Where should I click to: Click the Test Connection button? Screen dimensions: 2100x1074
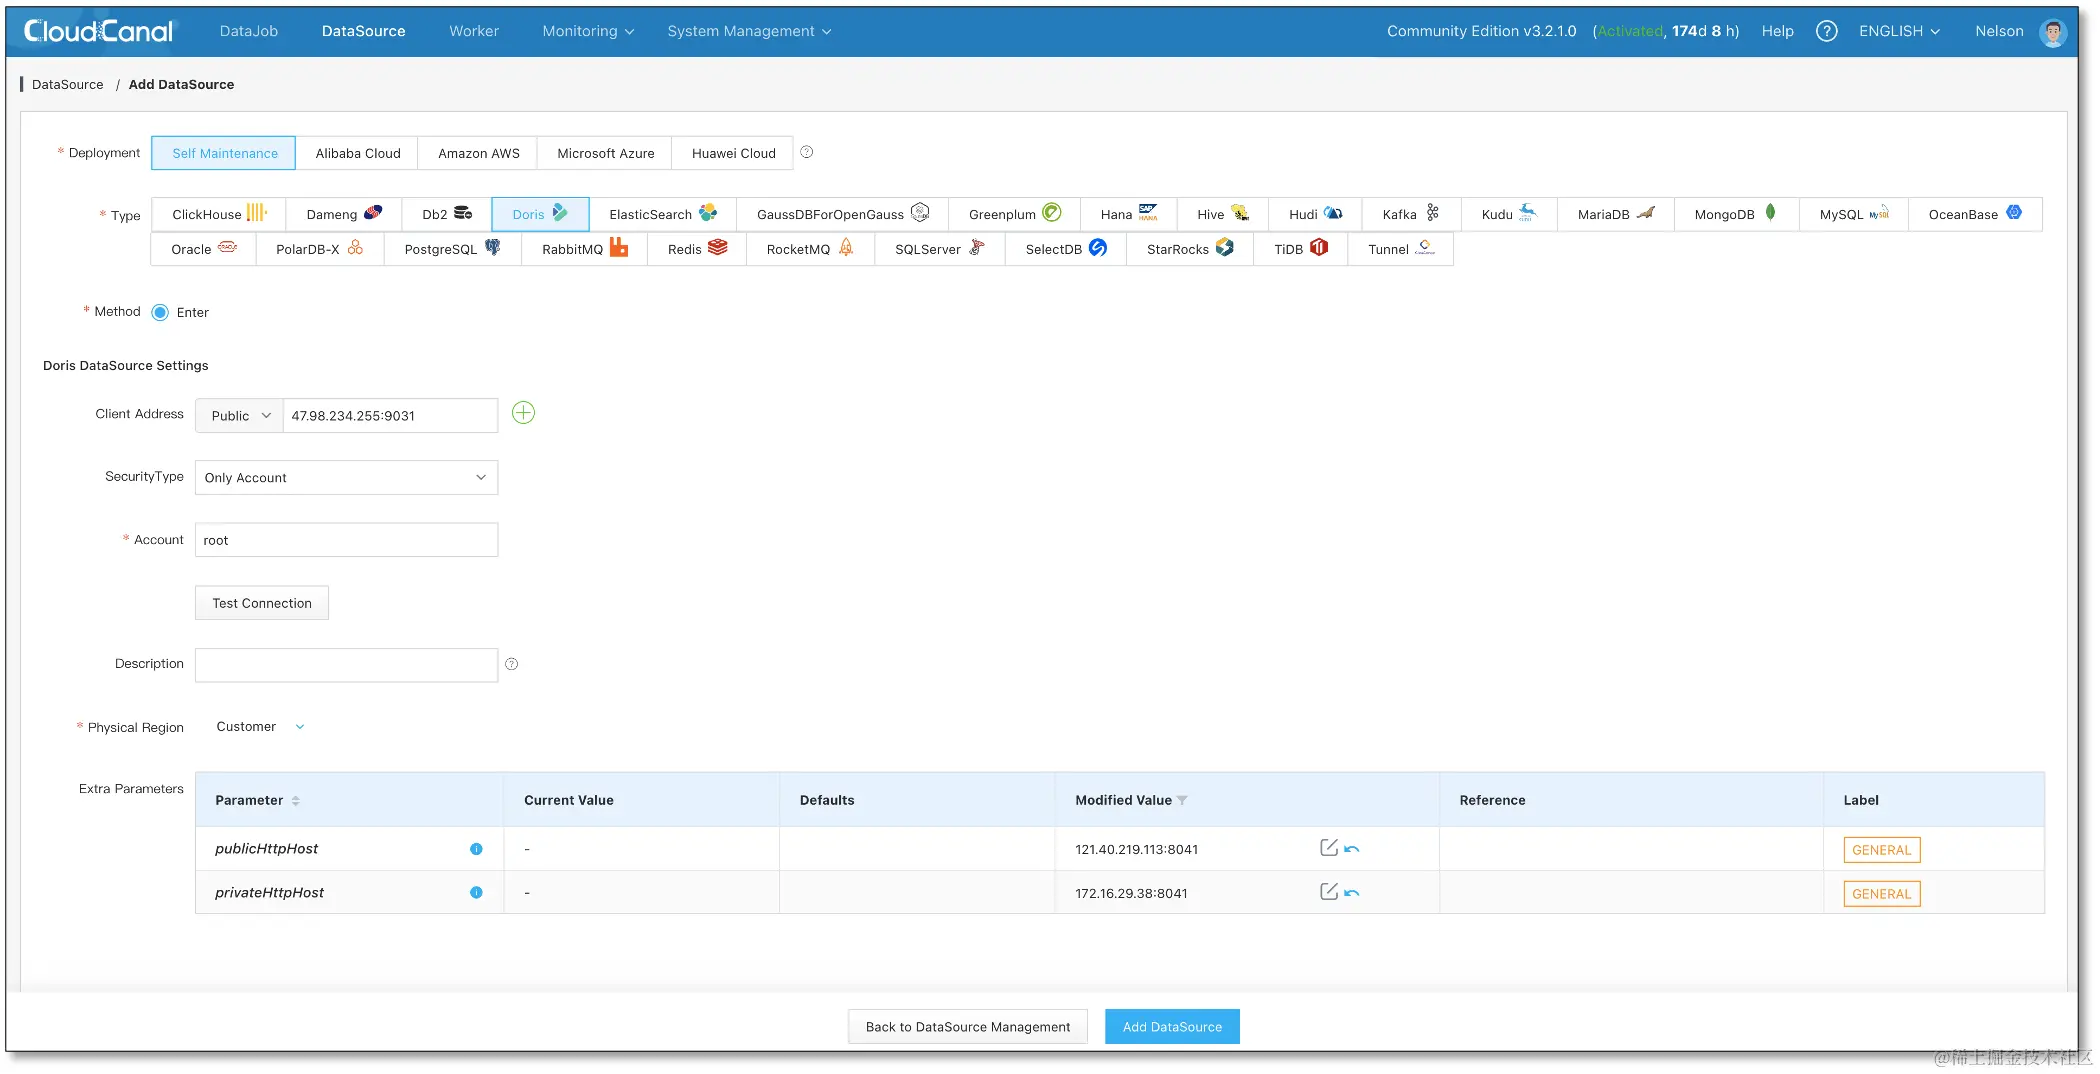[262, 603]
